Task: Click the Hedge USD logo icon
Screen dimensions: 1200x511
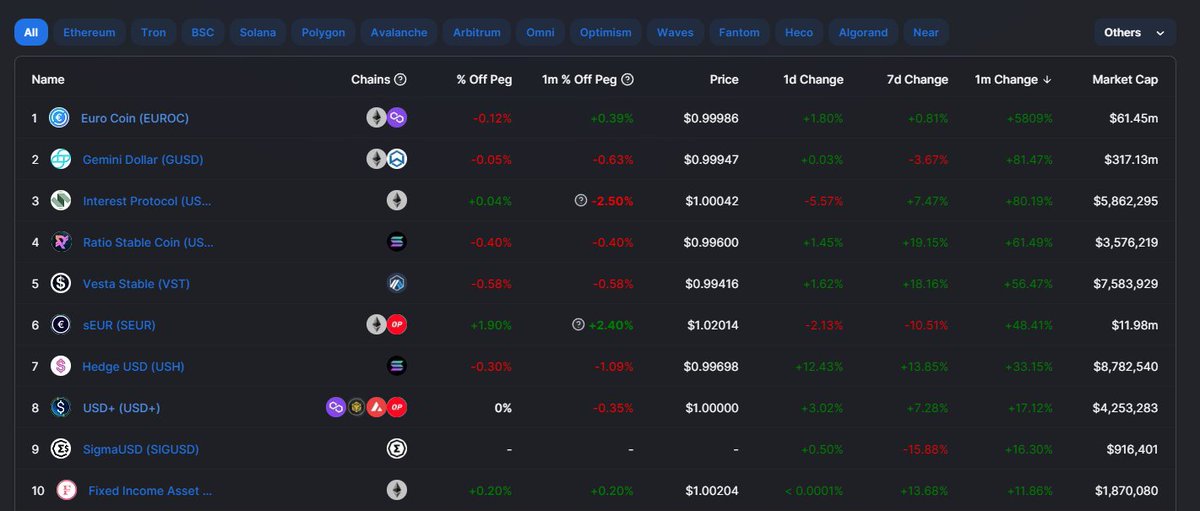Action: tap(61, 366)
